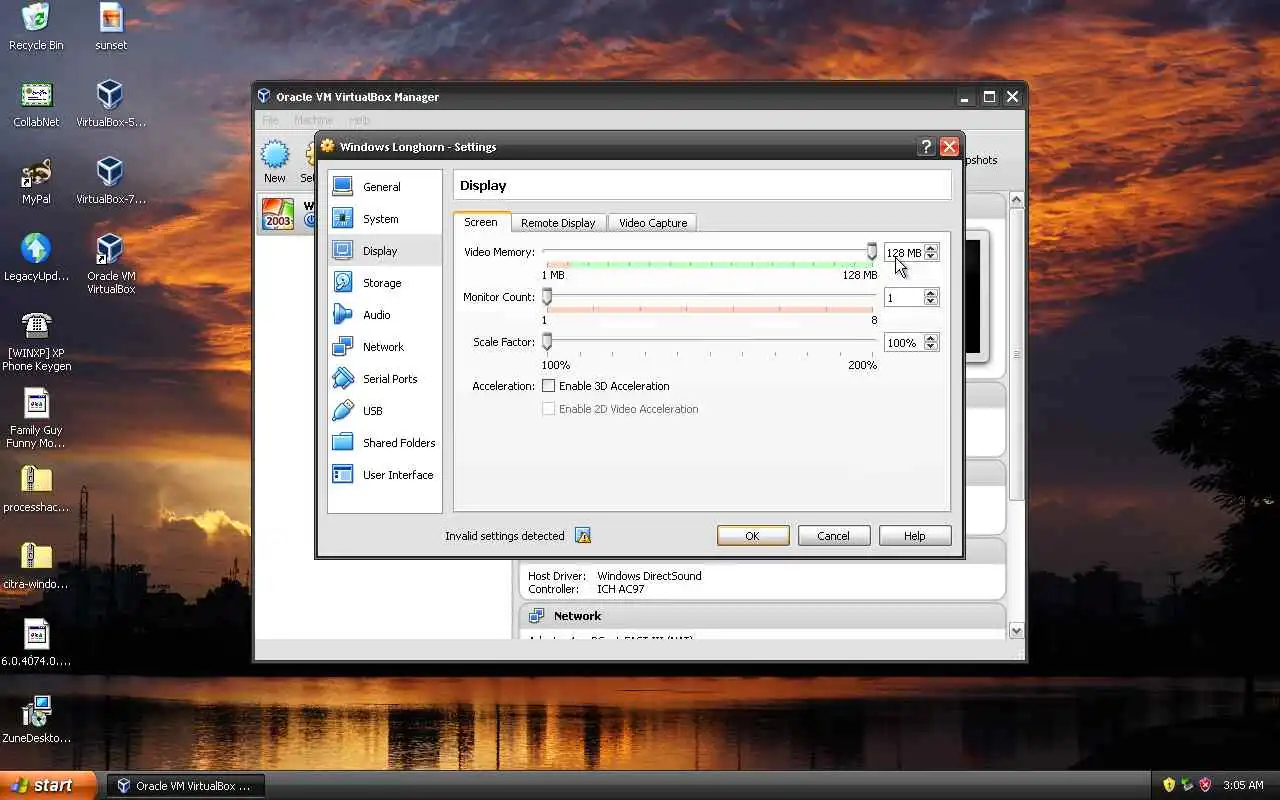Click the Scale Factor slider handle
This screenshot has height=800, width=1280.
(x=547, y=342)
